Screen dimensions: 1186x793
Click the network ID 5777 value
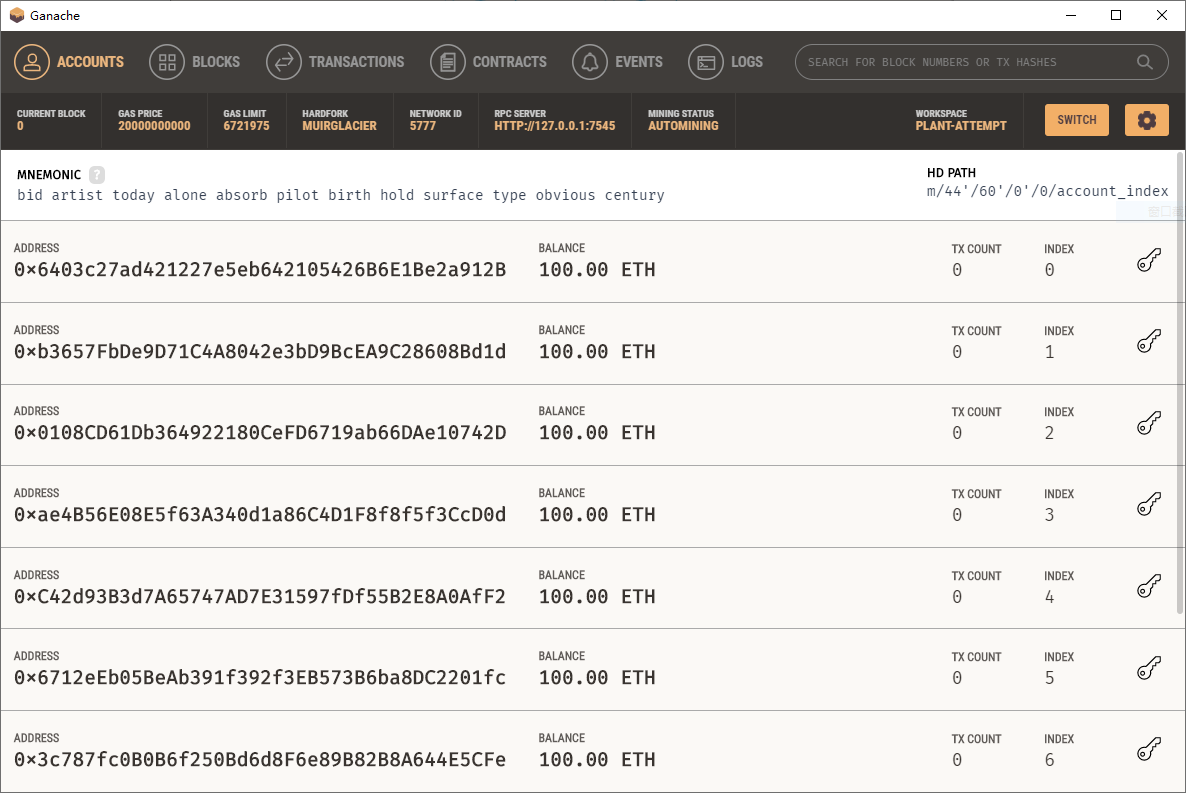(x=423, y=126)
